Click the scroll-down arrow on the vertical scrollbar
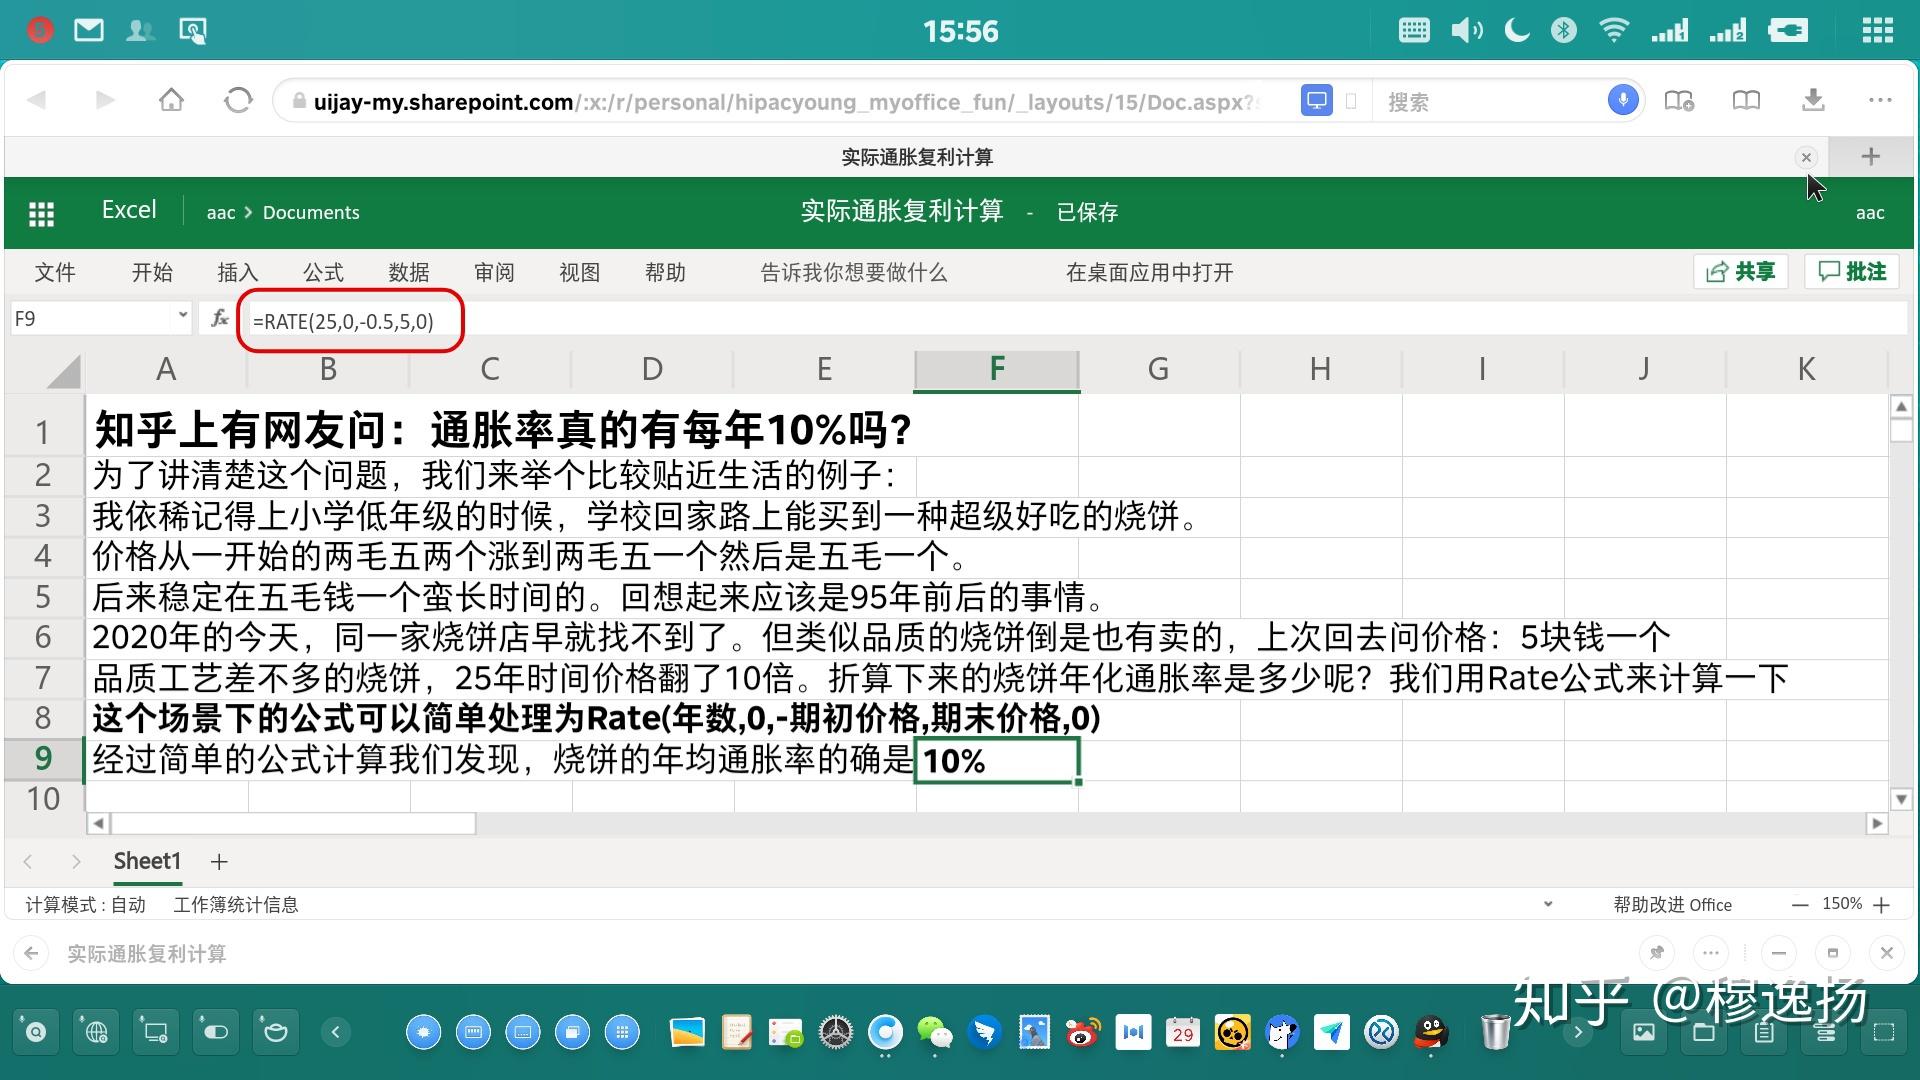Image resolution: width=1920 pixels, height=1080 pixels. tap(1901, 798)
